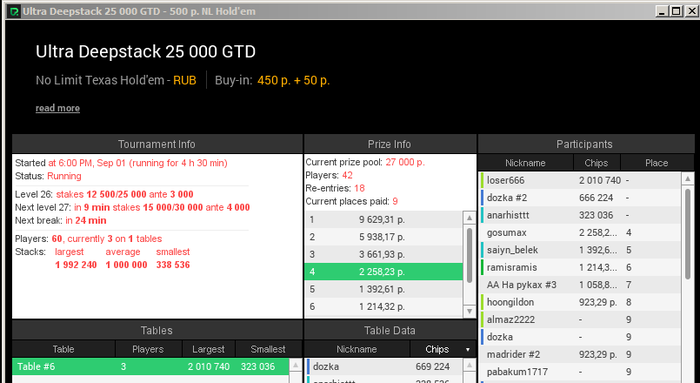This screenshot has width=700, height=383.
Task: Click the Participants panel header
Action: (x=585, y=144)
